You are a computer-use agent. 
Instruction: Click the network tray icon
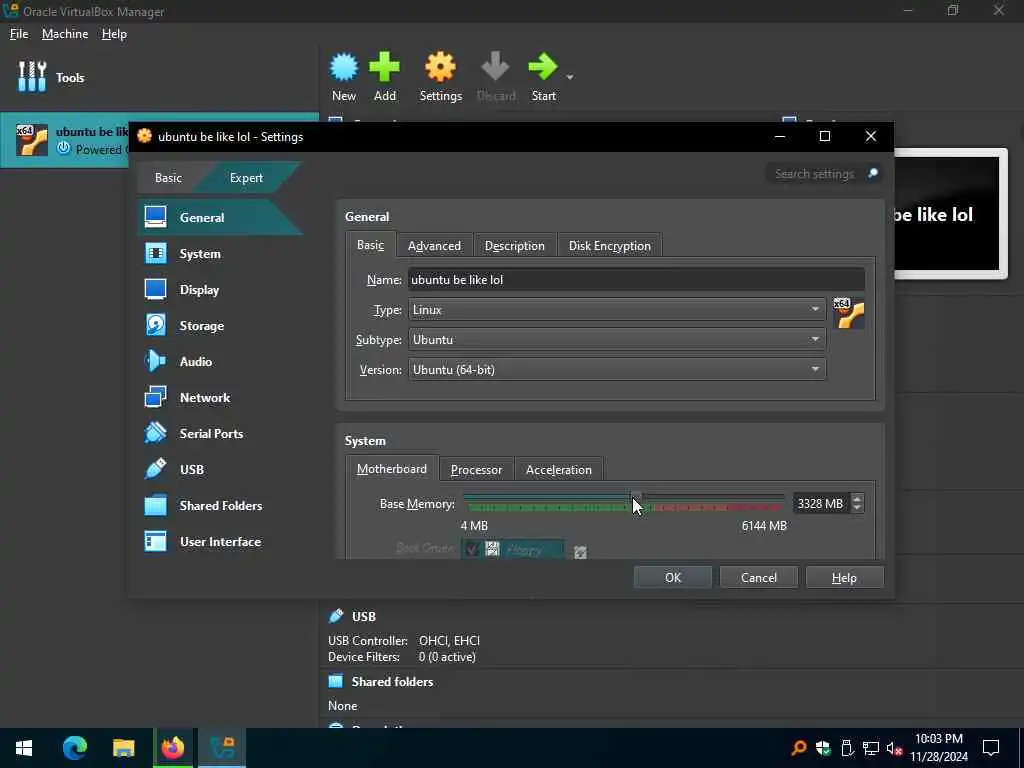click(871, 748)
